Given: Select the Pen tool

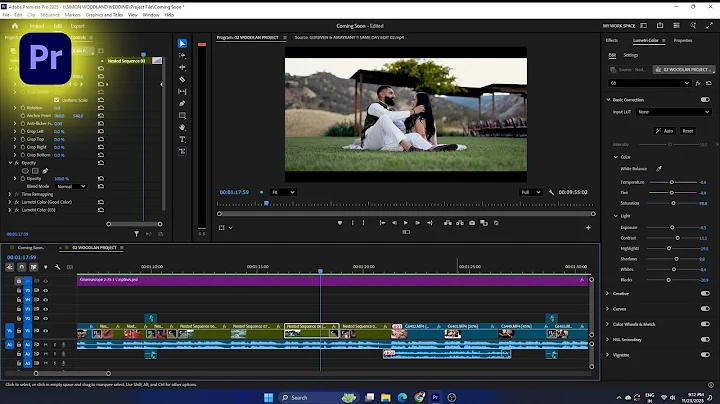Looking at the screenshot, I should coord(182,103).
